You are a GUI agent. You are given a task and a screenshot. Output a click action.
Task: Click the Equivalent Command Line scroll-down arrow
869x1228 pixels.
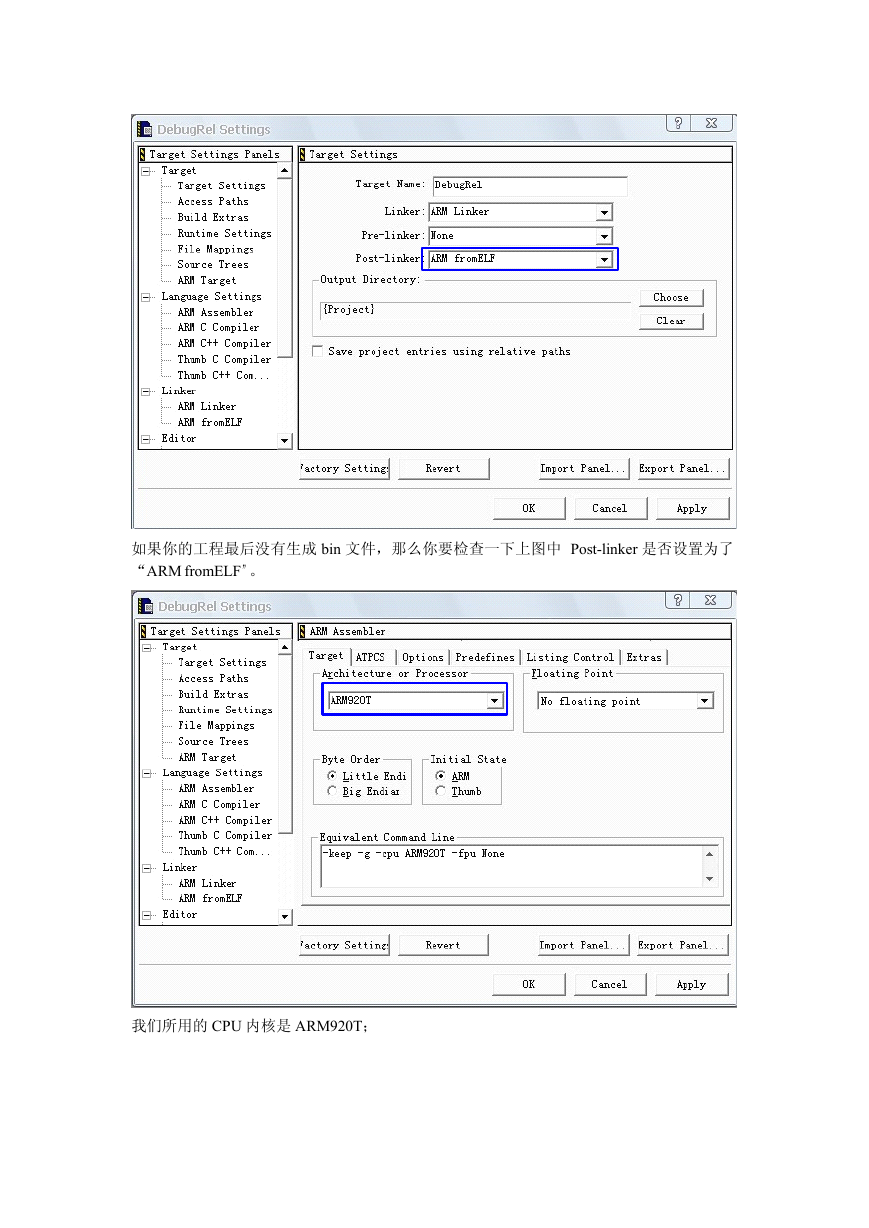[710, 879]
